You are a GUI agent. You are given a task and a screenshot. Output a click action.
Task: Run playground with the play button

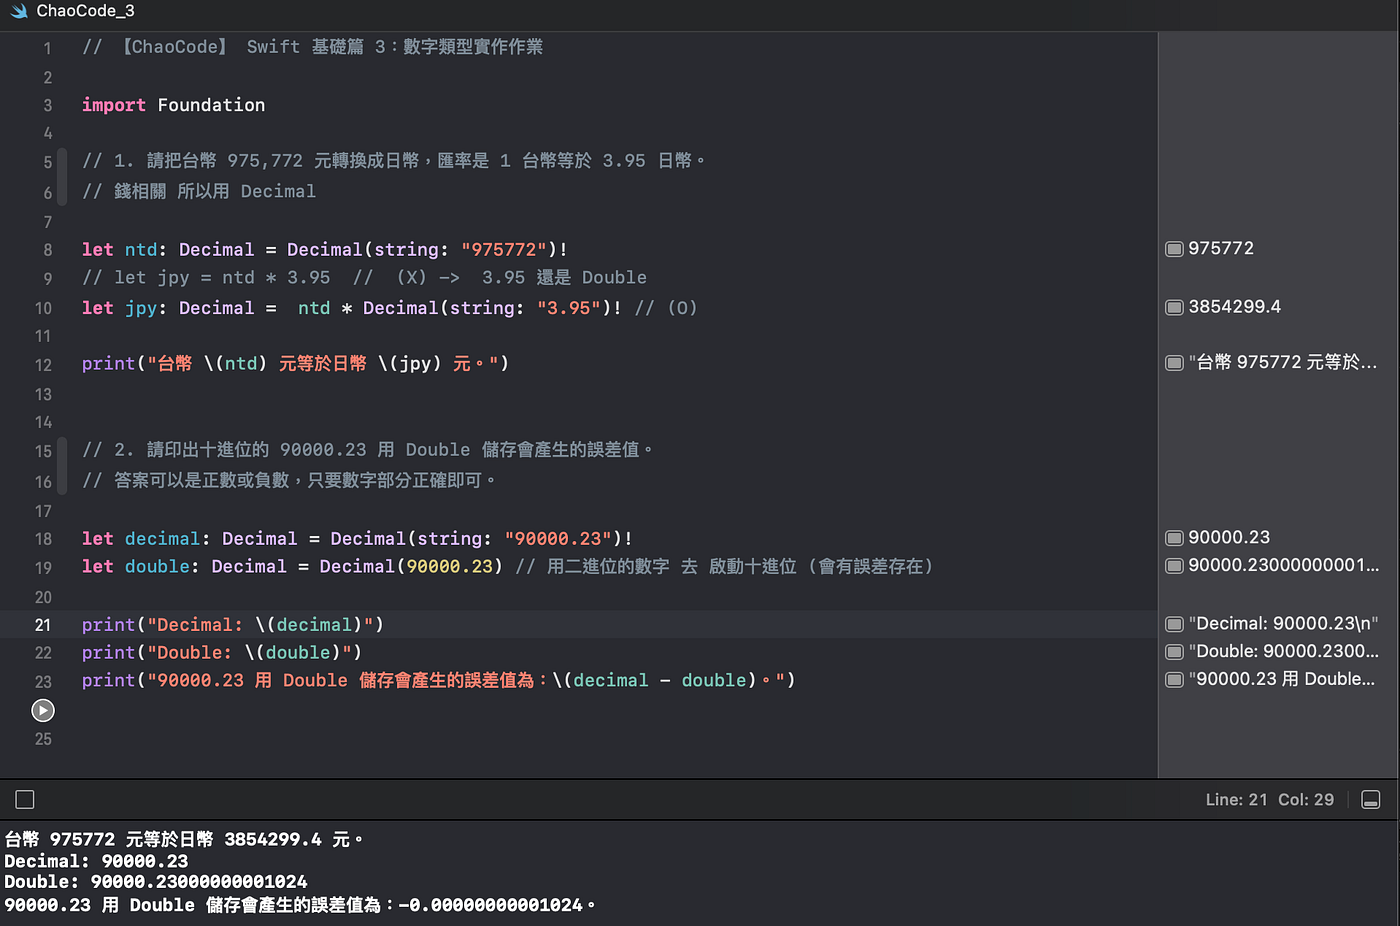(x=43, y=710)
